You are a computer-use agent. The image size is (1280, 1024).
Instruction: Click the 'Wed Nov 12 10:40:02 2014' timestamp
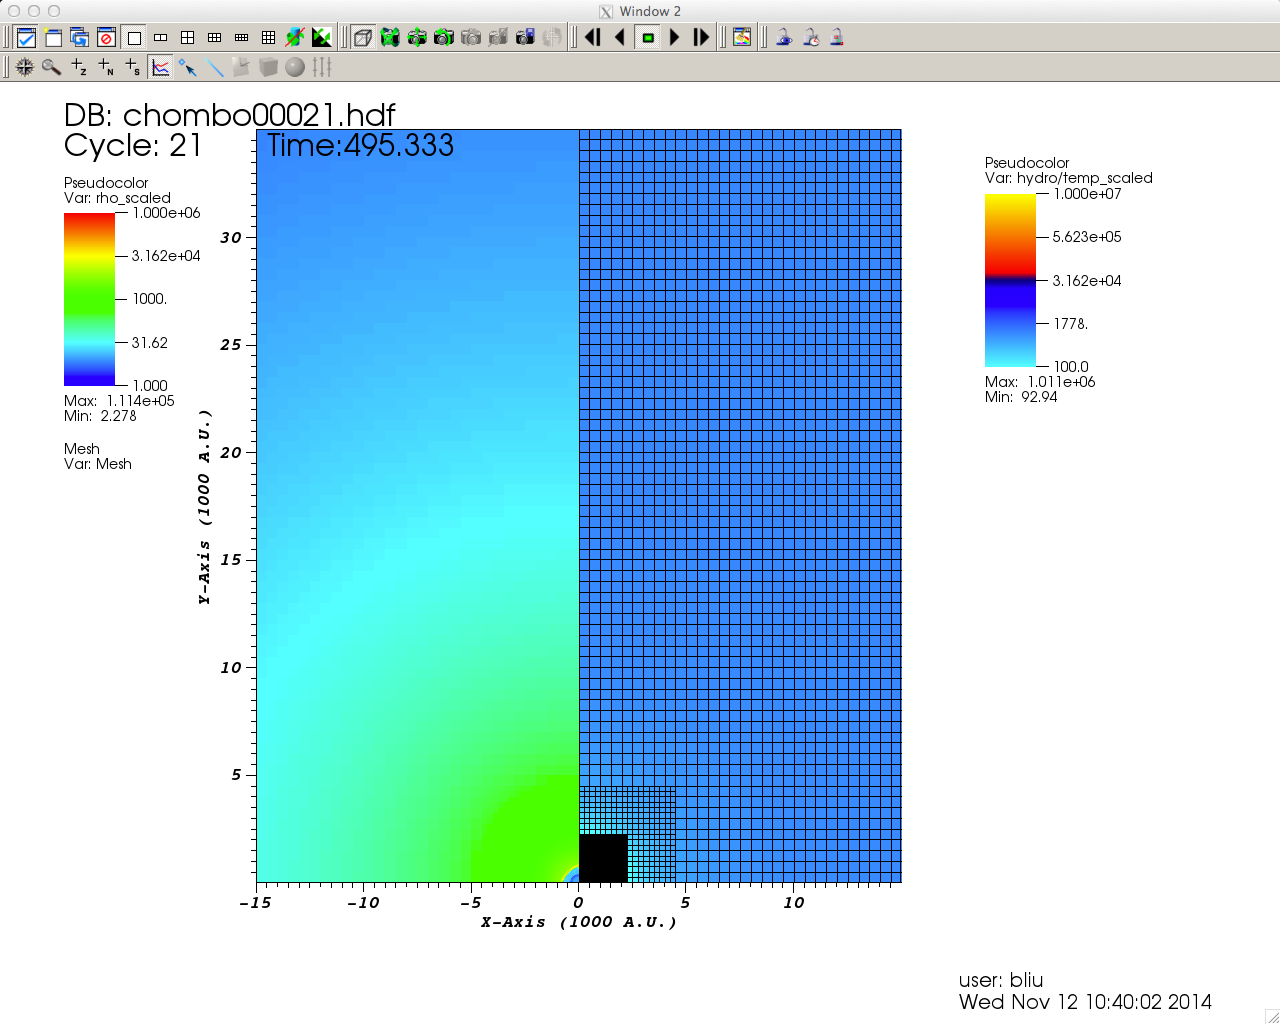(x=1085, y=1002)
